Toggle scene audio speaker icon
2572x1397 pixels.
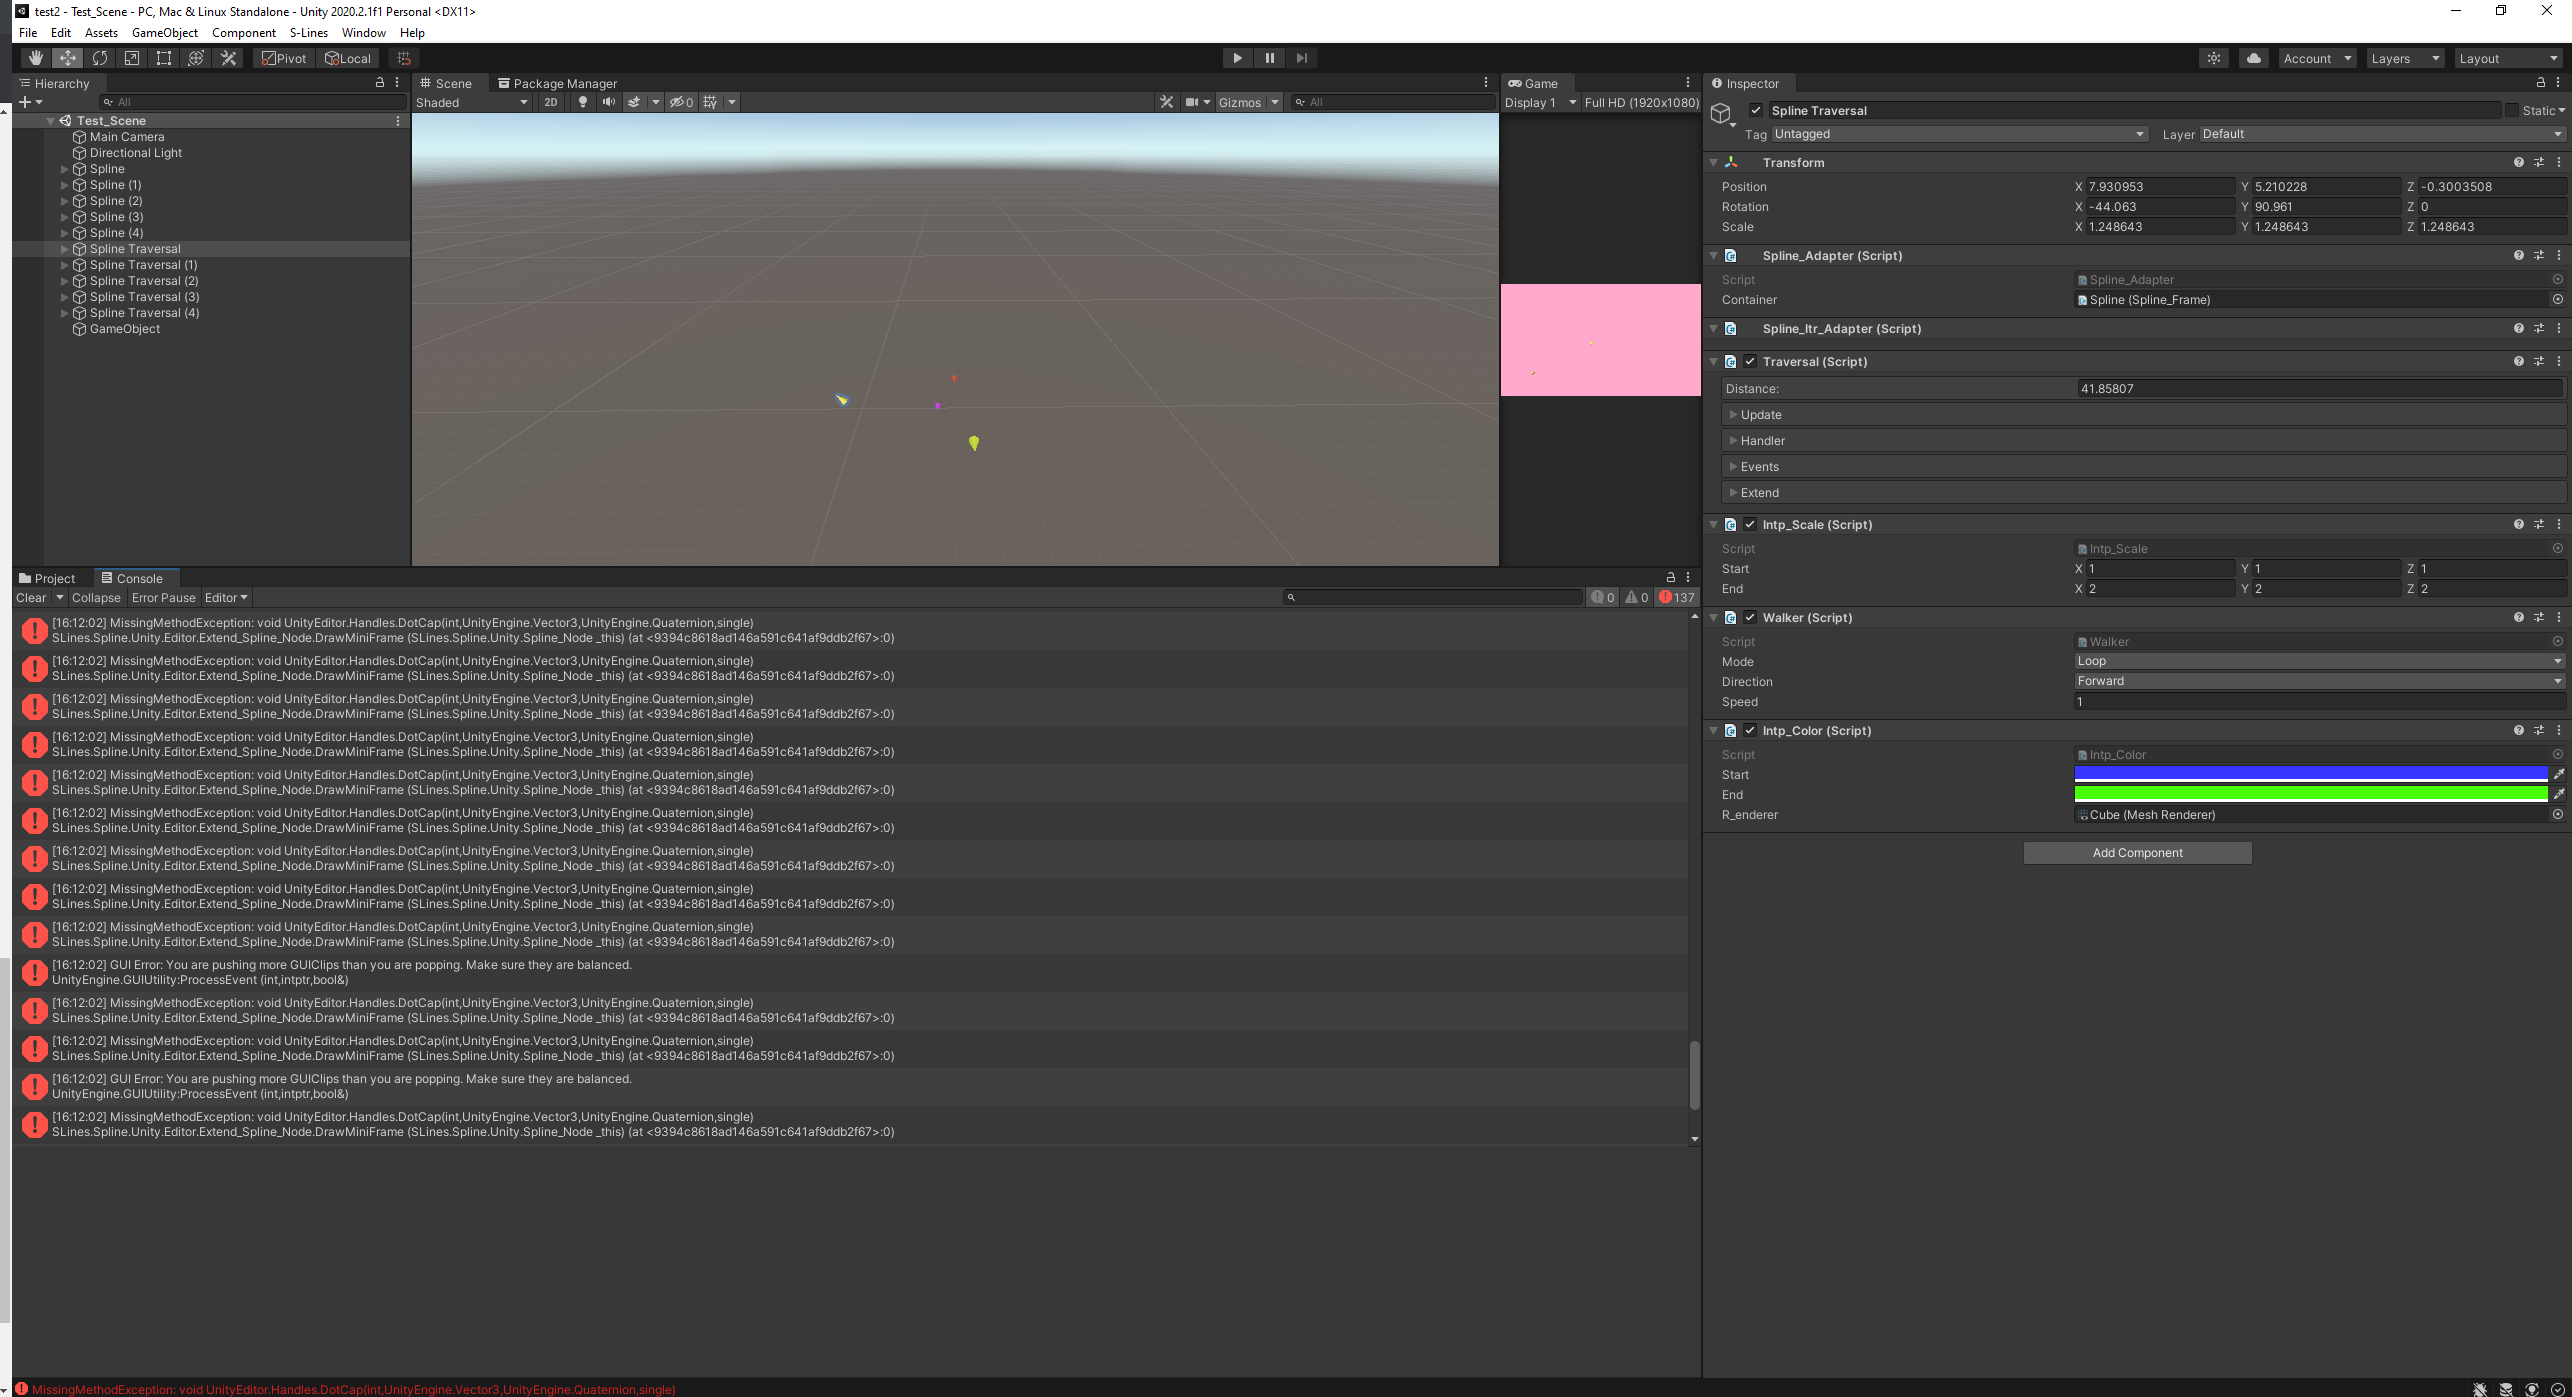pos(608,102)
